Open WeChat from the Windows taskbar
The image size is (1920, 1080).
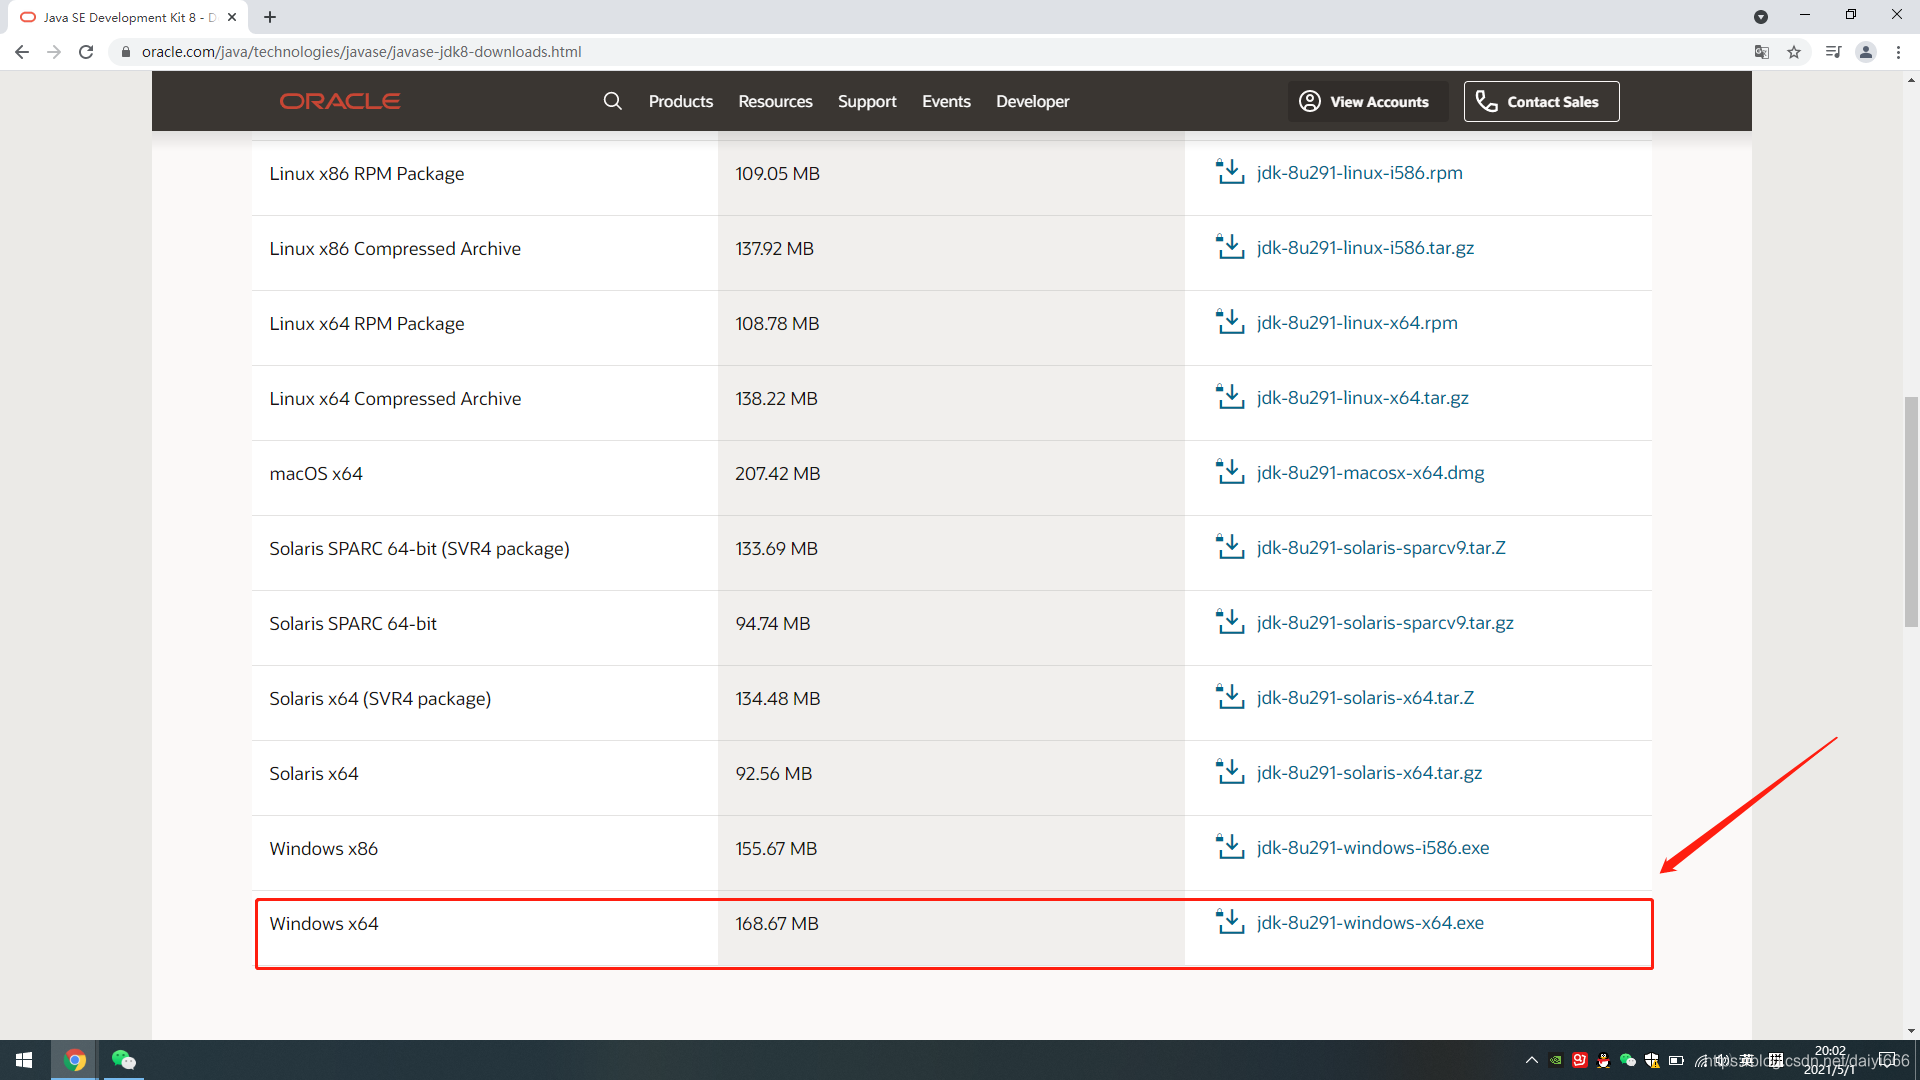pos(123,1060)
